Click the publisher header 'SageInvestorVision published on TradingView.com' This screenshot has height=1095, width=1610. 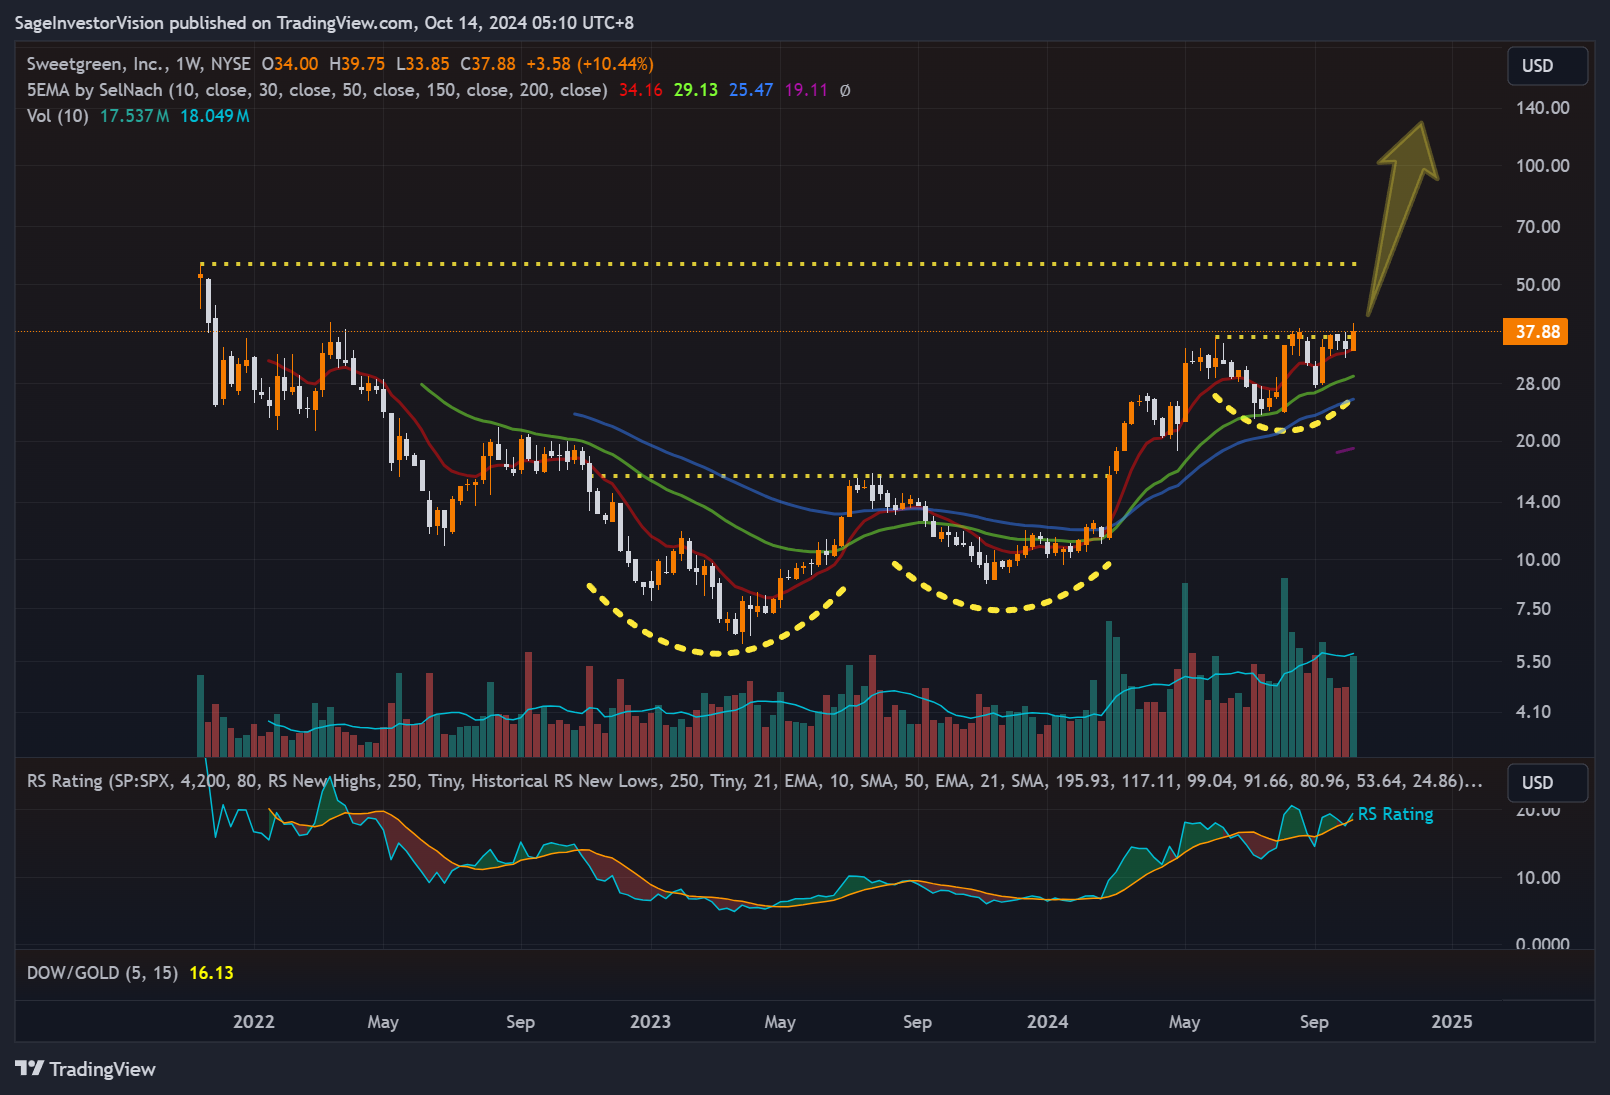pos(214,22)
